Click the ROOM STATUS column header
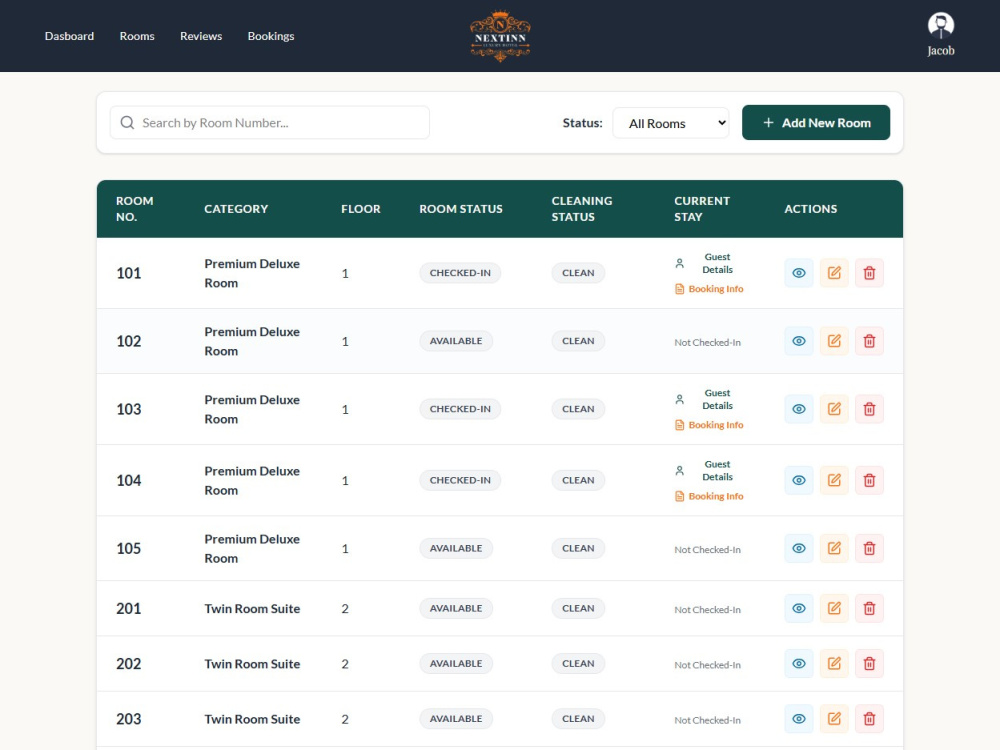 click(x=460, y=209)
